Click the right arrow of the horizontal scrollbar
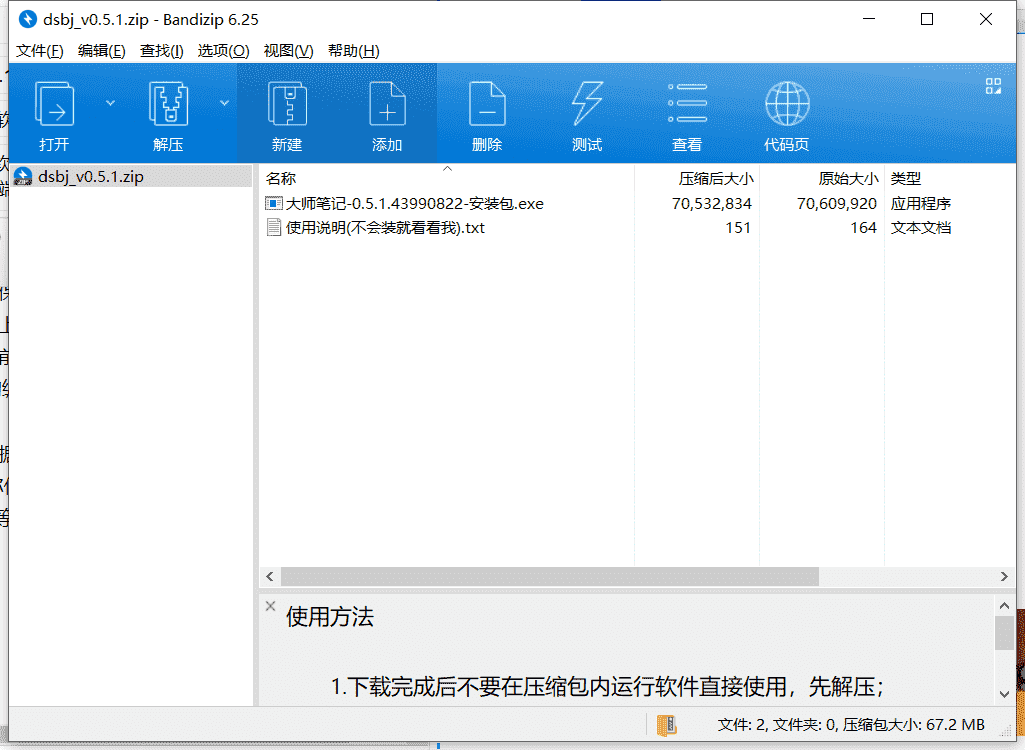This screenshot has height=750, width=1025. tap(1004, 576)
